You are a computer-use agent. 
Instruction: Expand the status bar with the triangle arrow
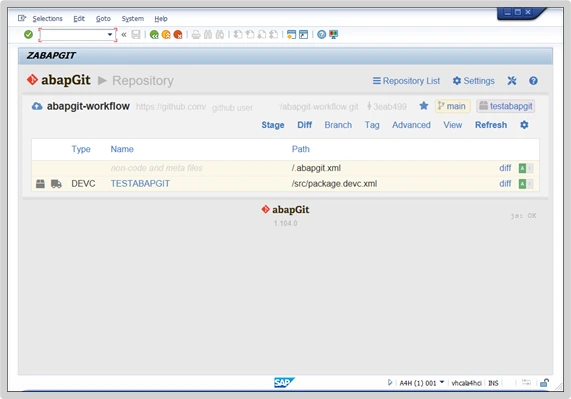click(390, 382)
